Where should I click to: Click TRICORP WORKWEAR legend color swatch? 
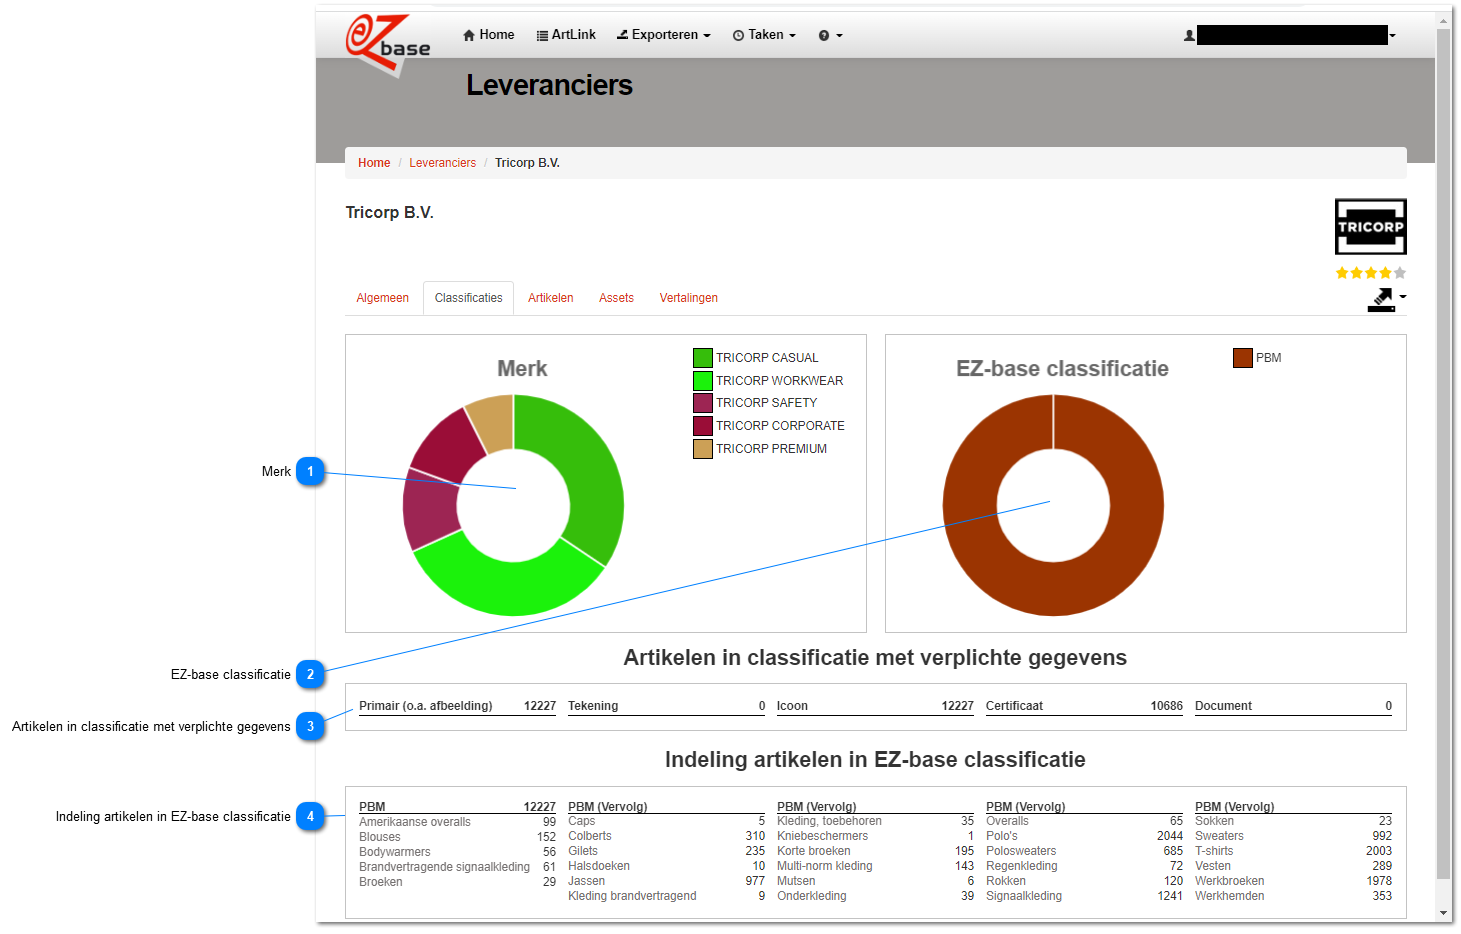click(x=703, y=381)
